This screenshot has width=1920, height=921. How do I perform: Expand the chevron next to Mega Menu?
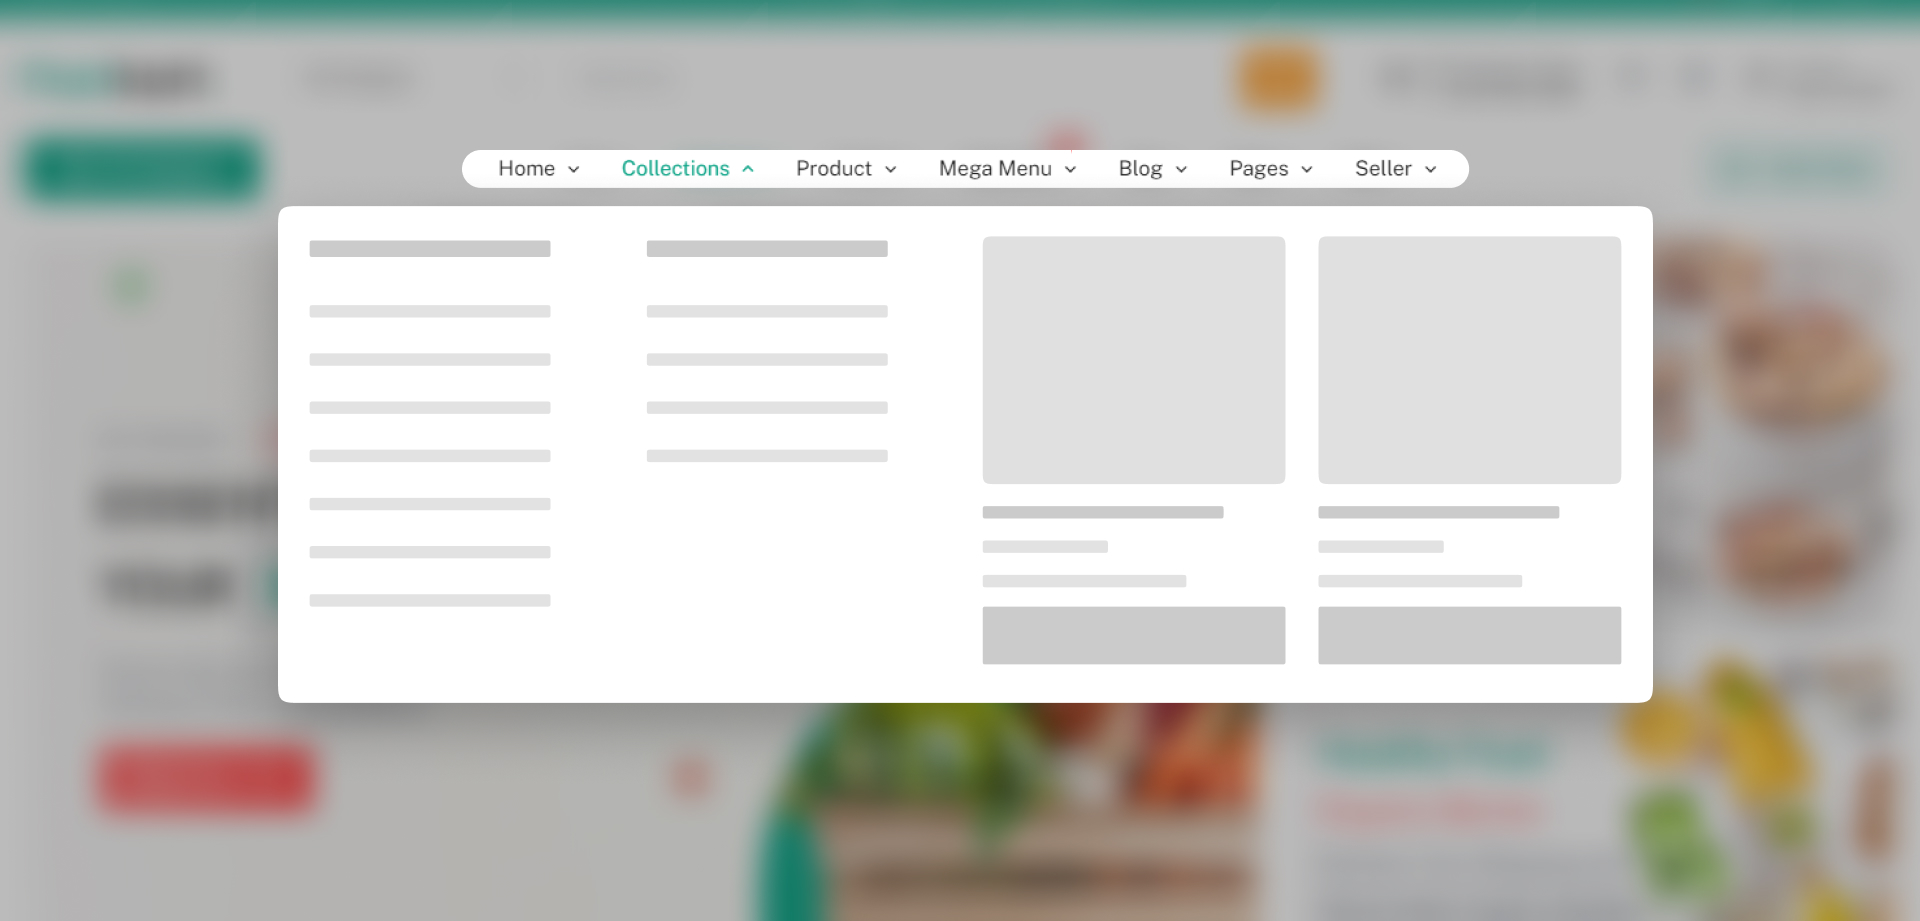point(1071,170)
